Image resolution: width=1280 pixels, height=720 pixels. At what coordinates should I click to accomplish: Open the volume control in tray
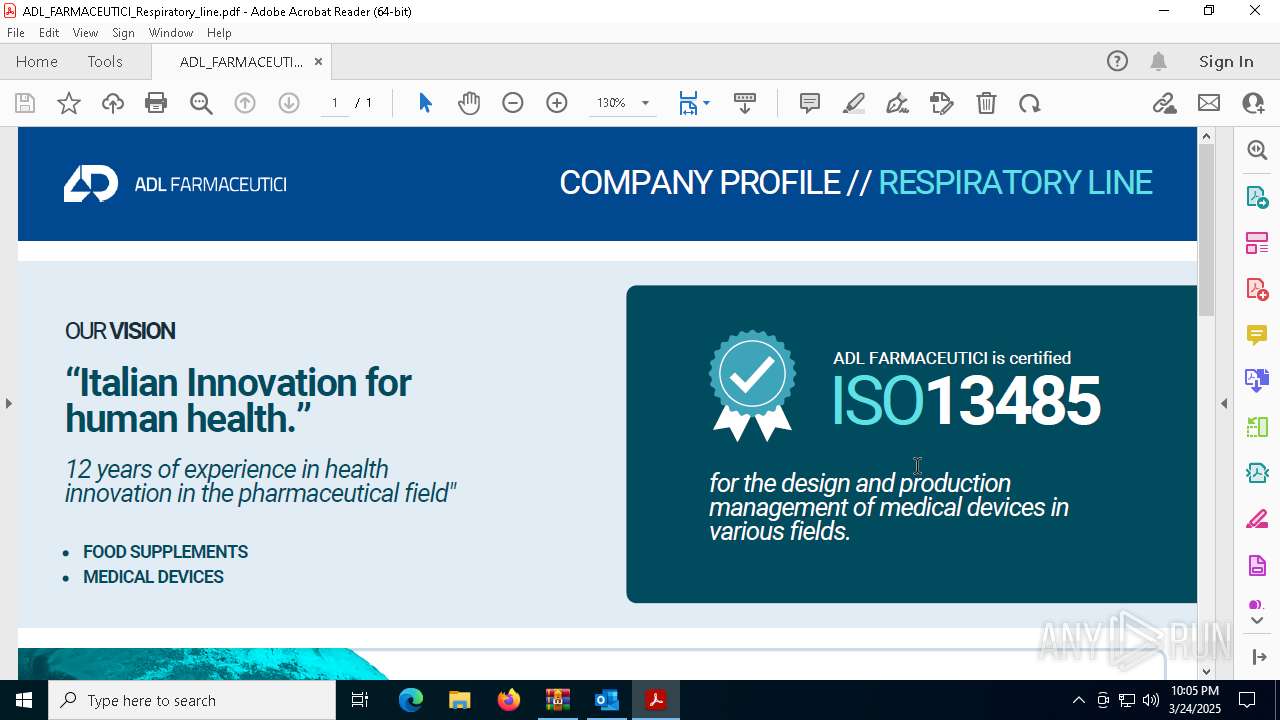click(1150, 700)
